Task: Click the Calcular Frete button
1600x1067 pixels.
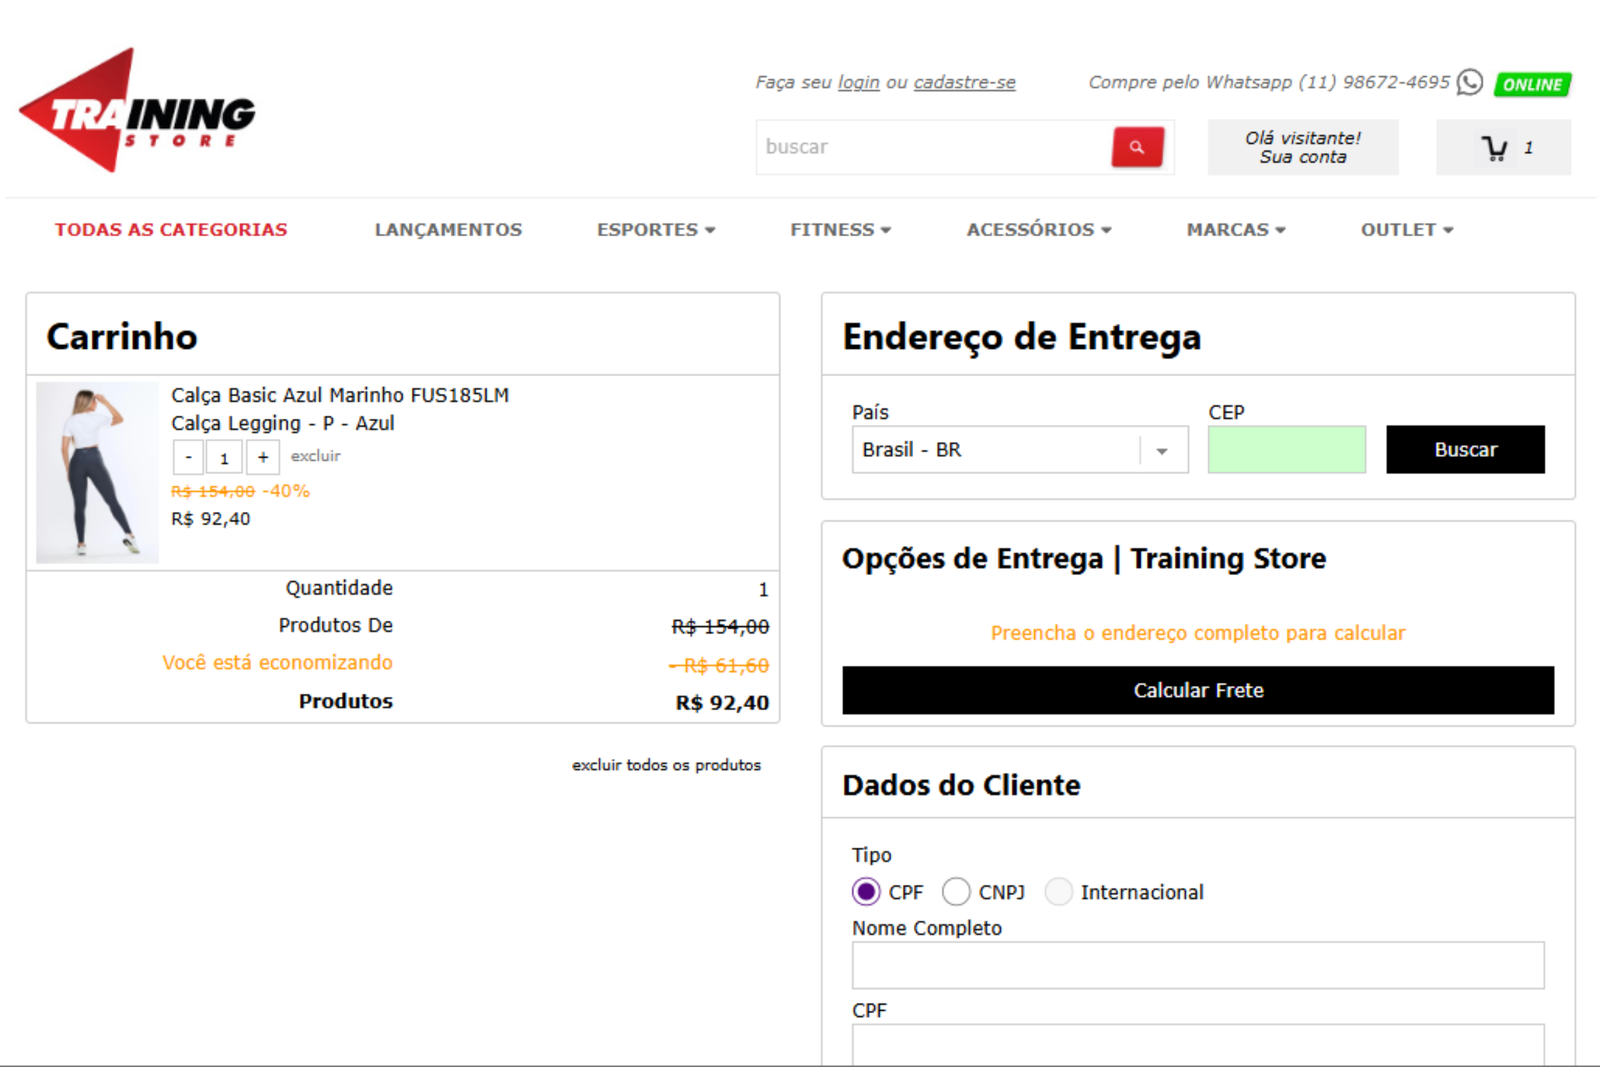Action: click(x=1197, y=689)
